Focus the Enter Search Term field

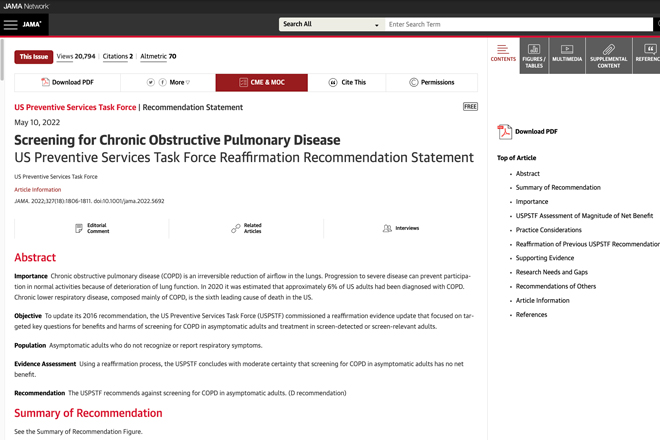point(519,24)
